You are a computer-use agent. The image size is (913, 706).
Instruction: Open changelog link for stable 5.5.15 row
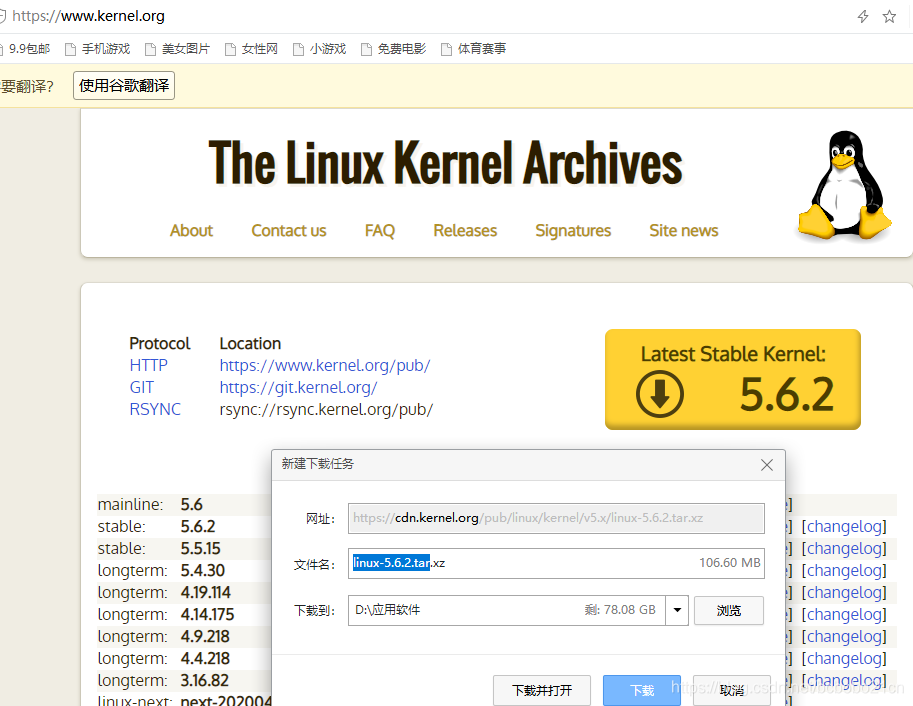pos(844,549)
